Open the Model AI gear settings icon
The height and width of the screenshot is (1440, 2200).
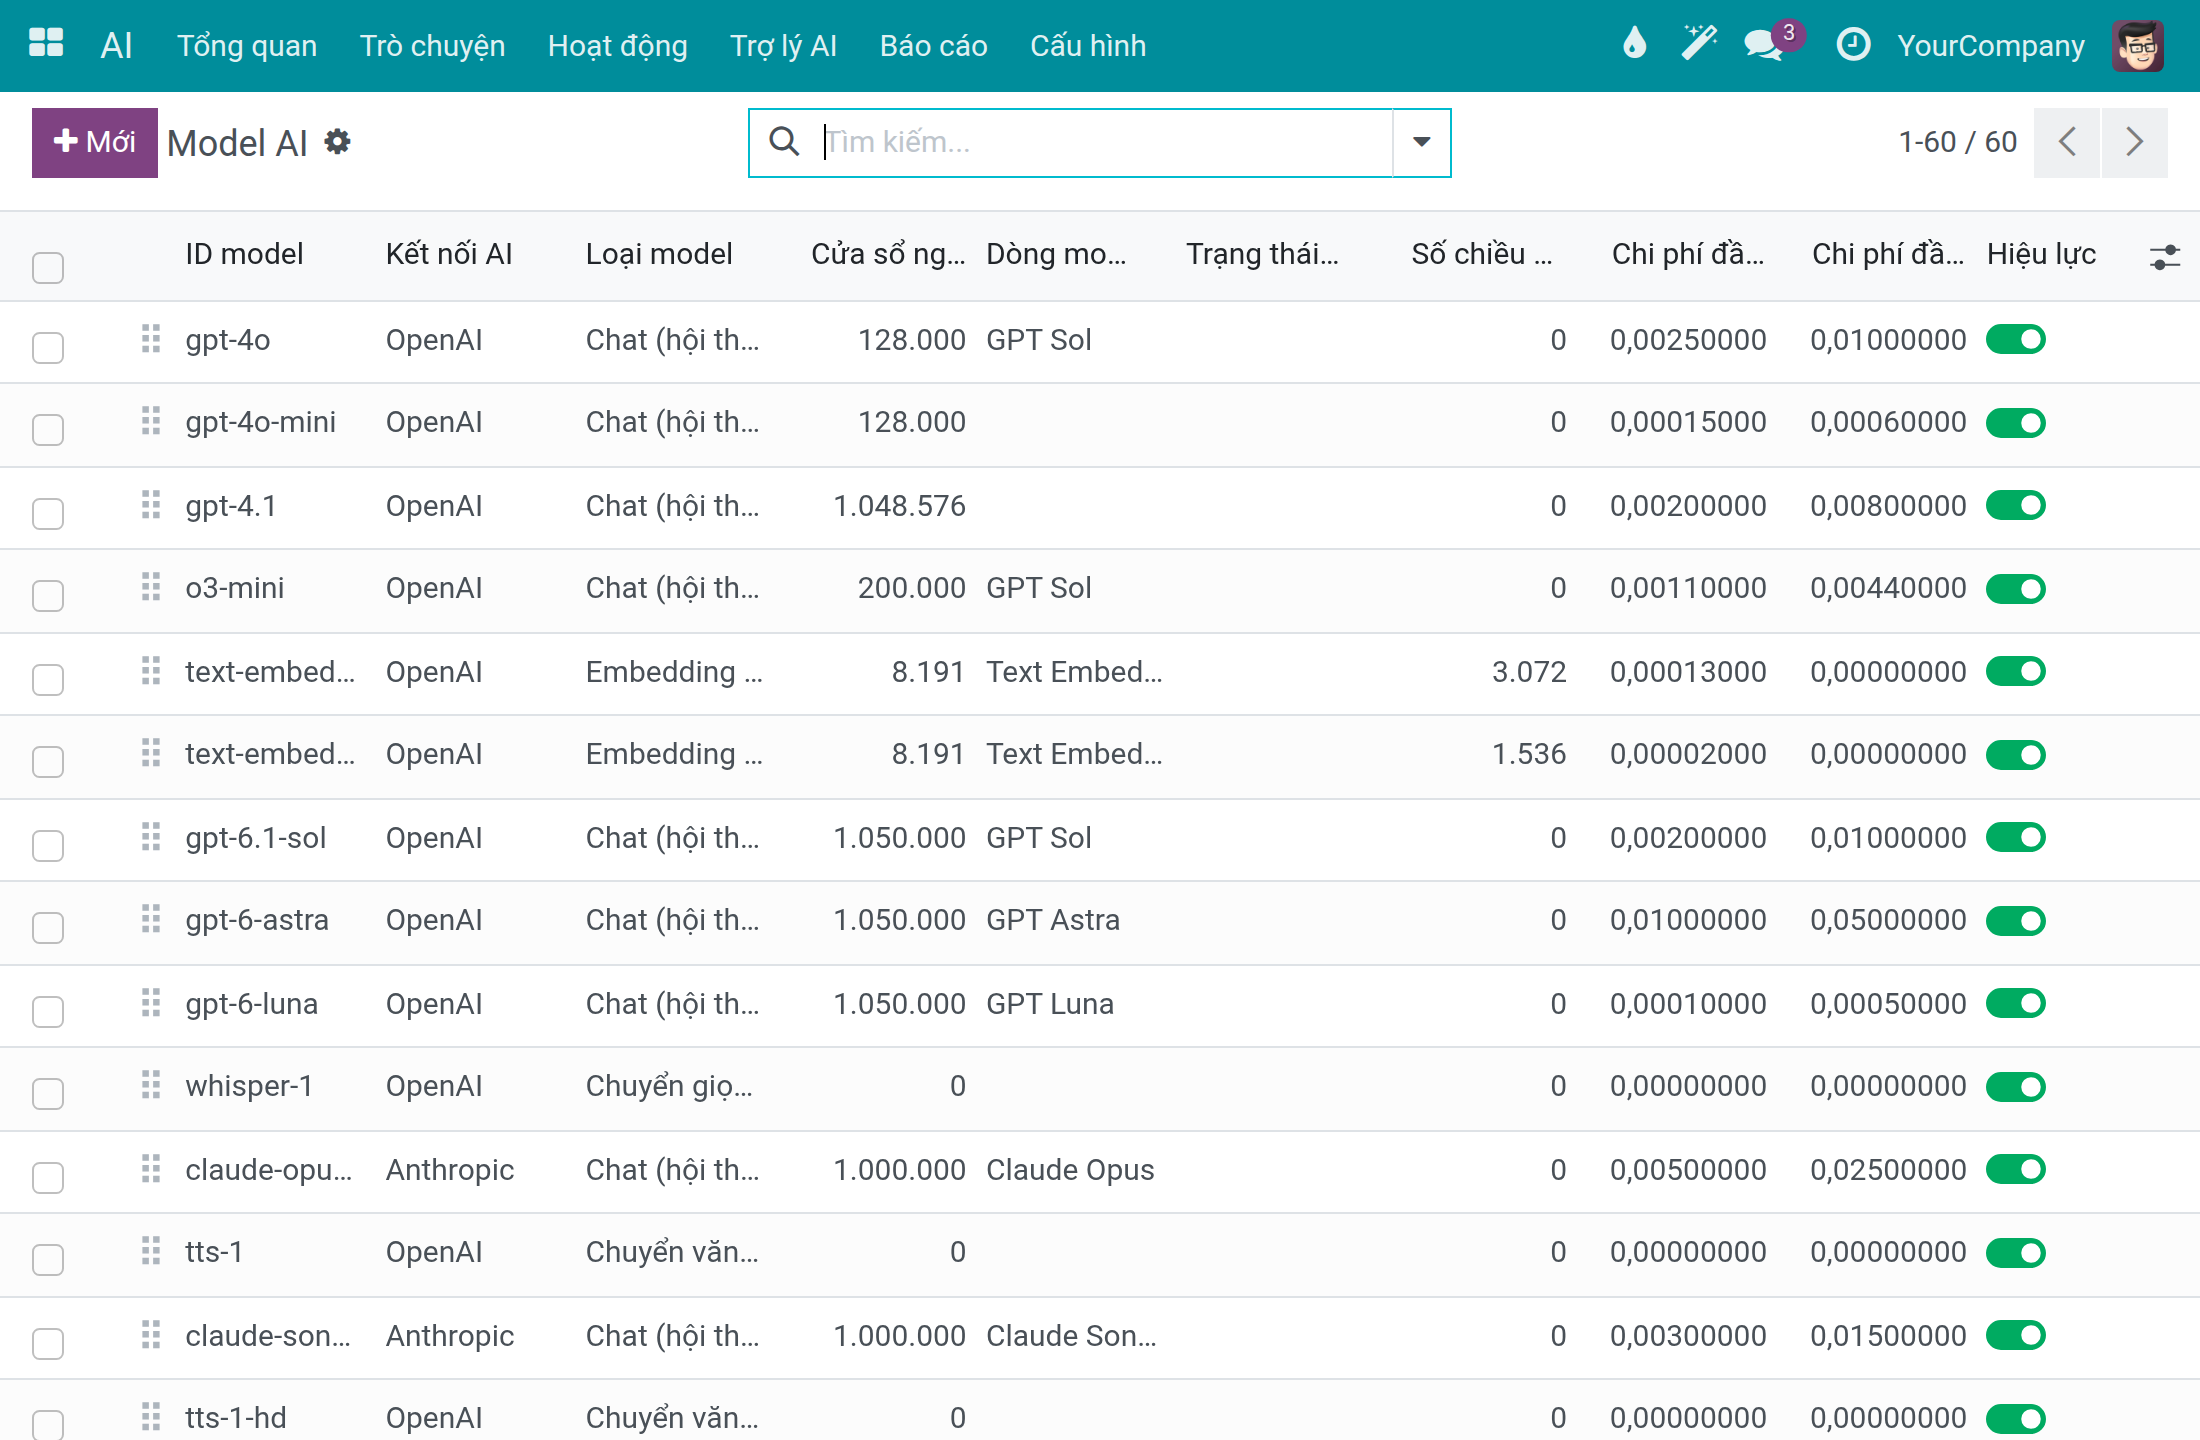pyautogui.click(x=338, y=142)
